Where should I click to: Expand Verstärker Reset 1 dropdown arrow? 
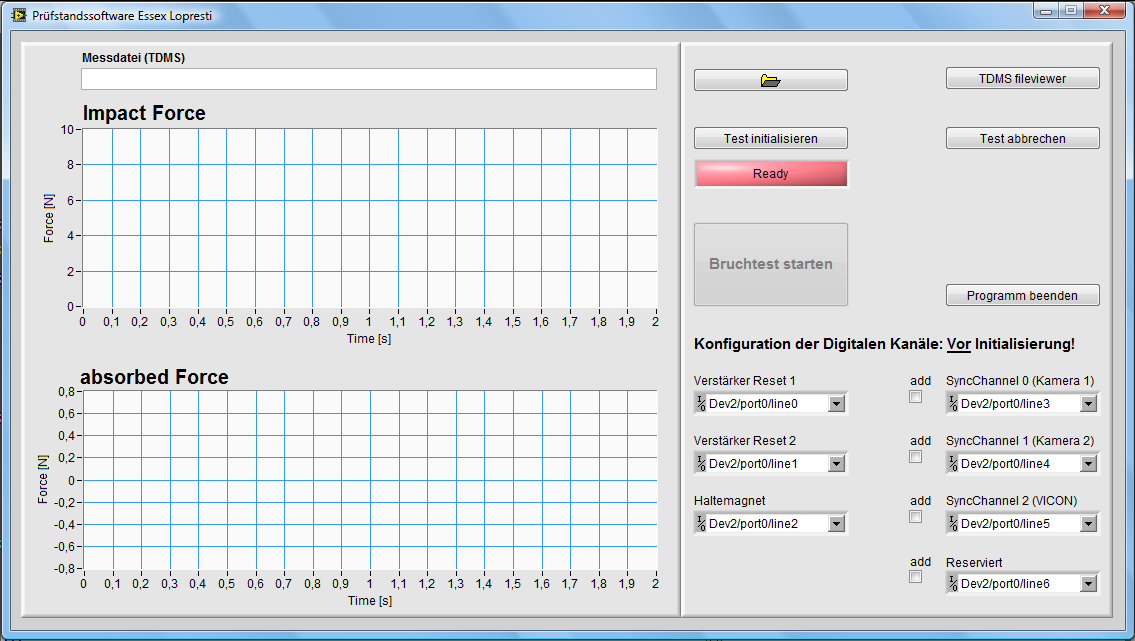click(837, 404)
